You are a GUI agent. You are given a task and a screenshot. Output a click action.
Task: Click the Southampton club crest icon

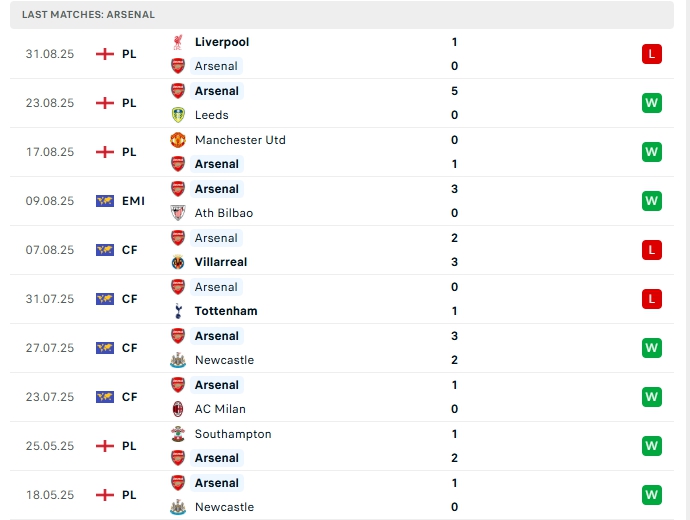pyautogui.click(x=178, y=434)
